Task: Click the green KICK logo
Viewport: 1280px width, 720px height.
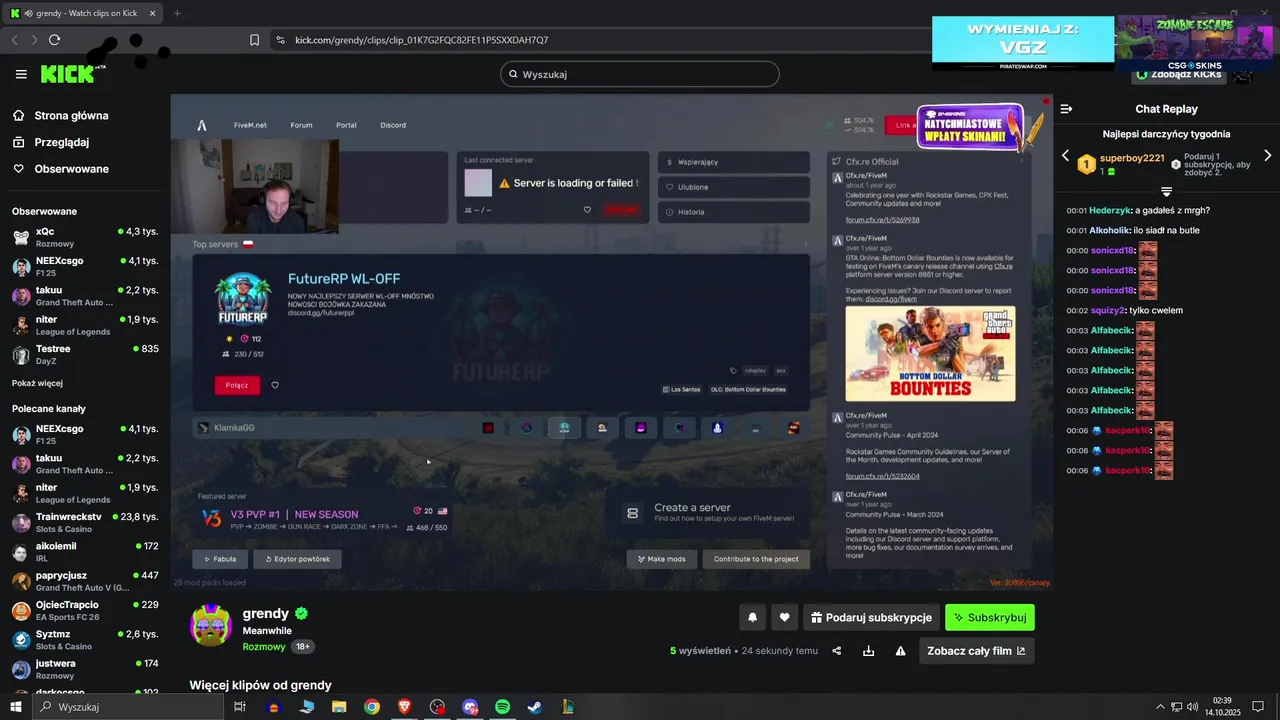Action: 67,74
